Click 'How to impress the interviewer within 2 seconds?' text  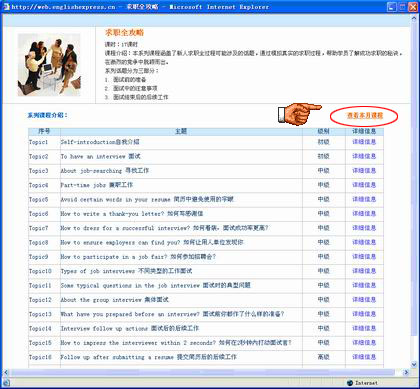tap(138, 342)
